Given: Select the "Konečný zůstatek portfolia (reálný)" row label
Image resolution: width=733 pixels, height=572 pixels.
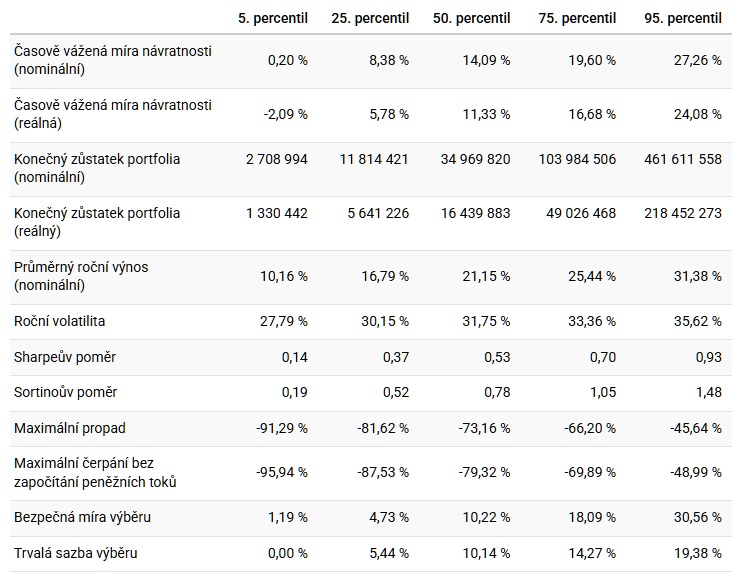Looking at the screenshot, I should point(97,222).
